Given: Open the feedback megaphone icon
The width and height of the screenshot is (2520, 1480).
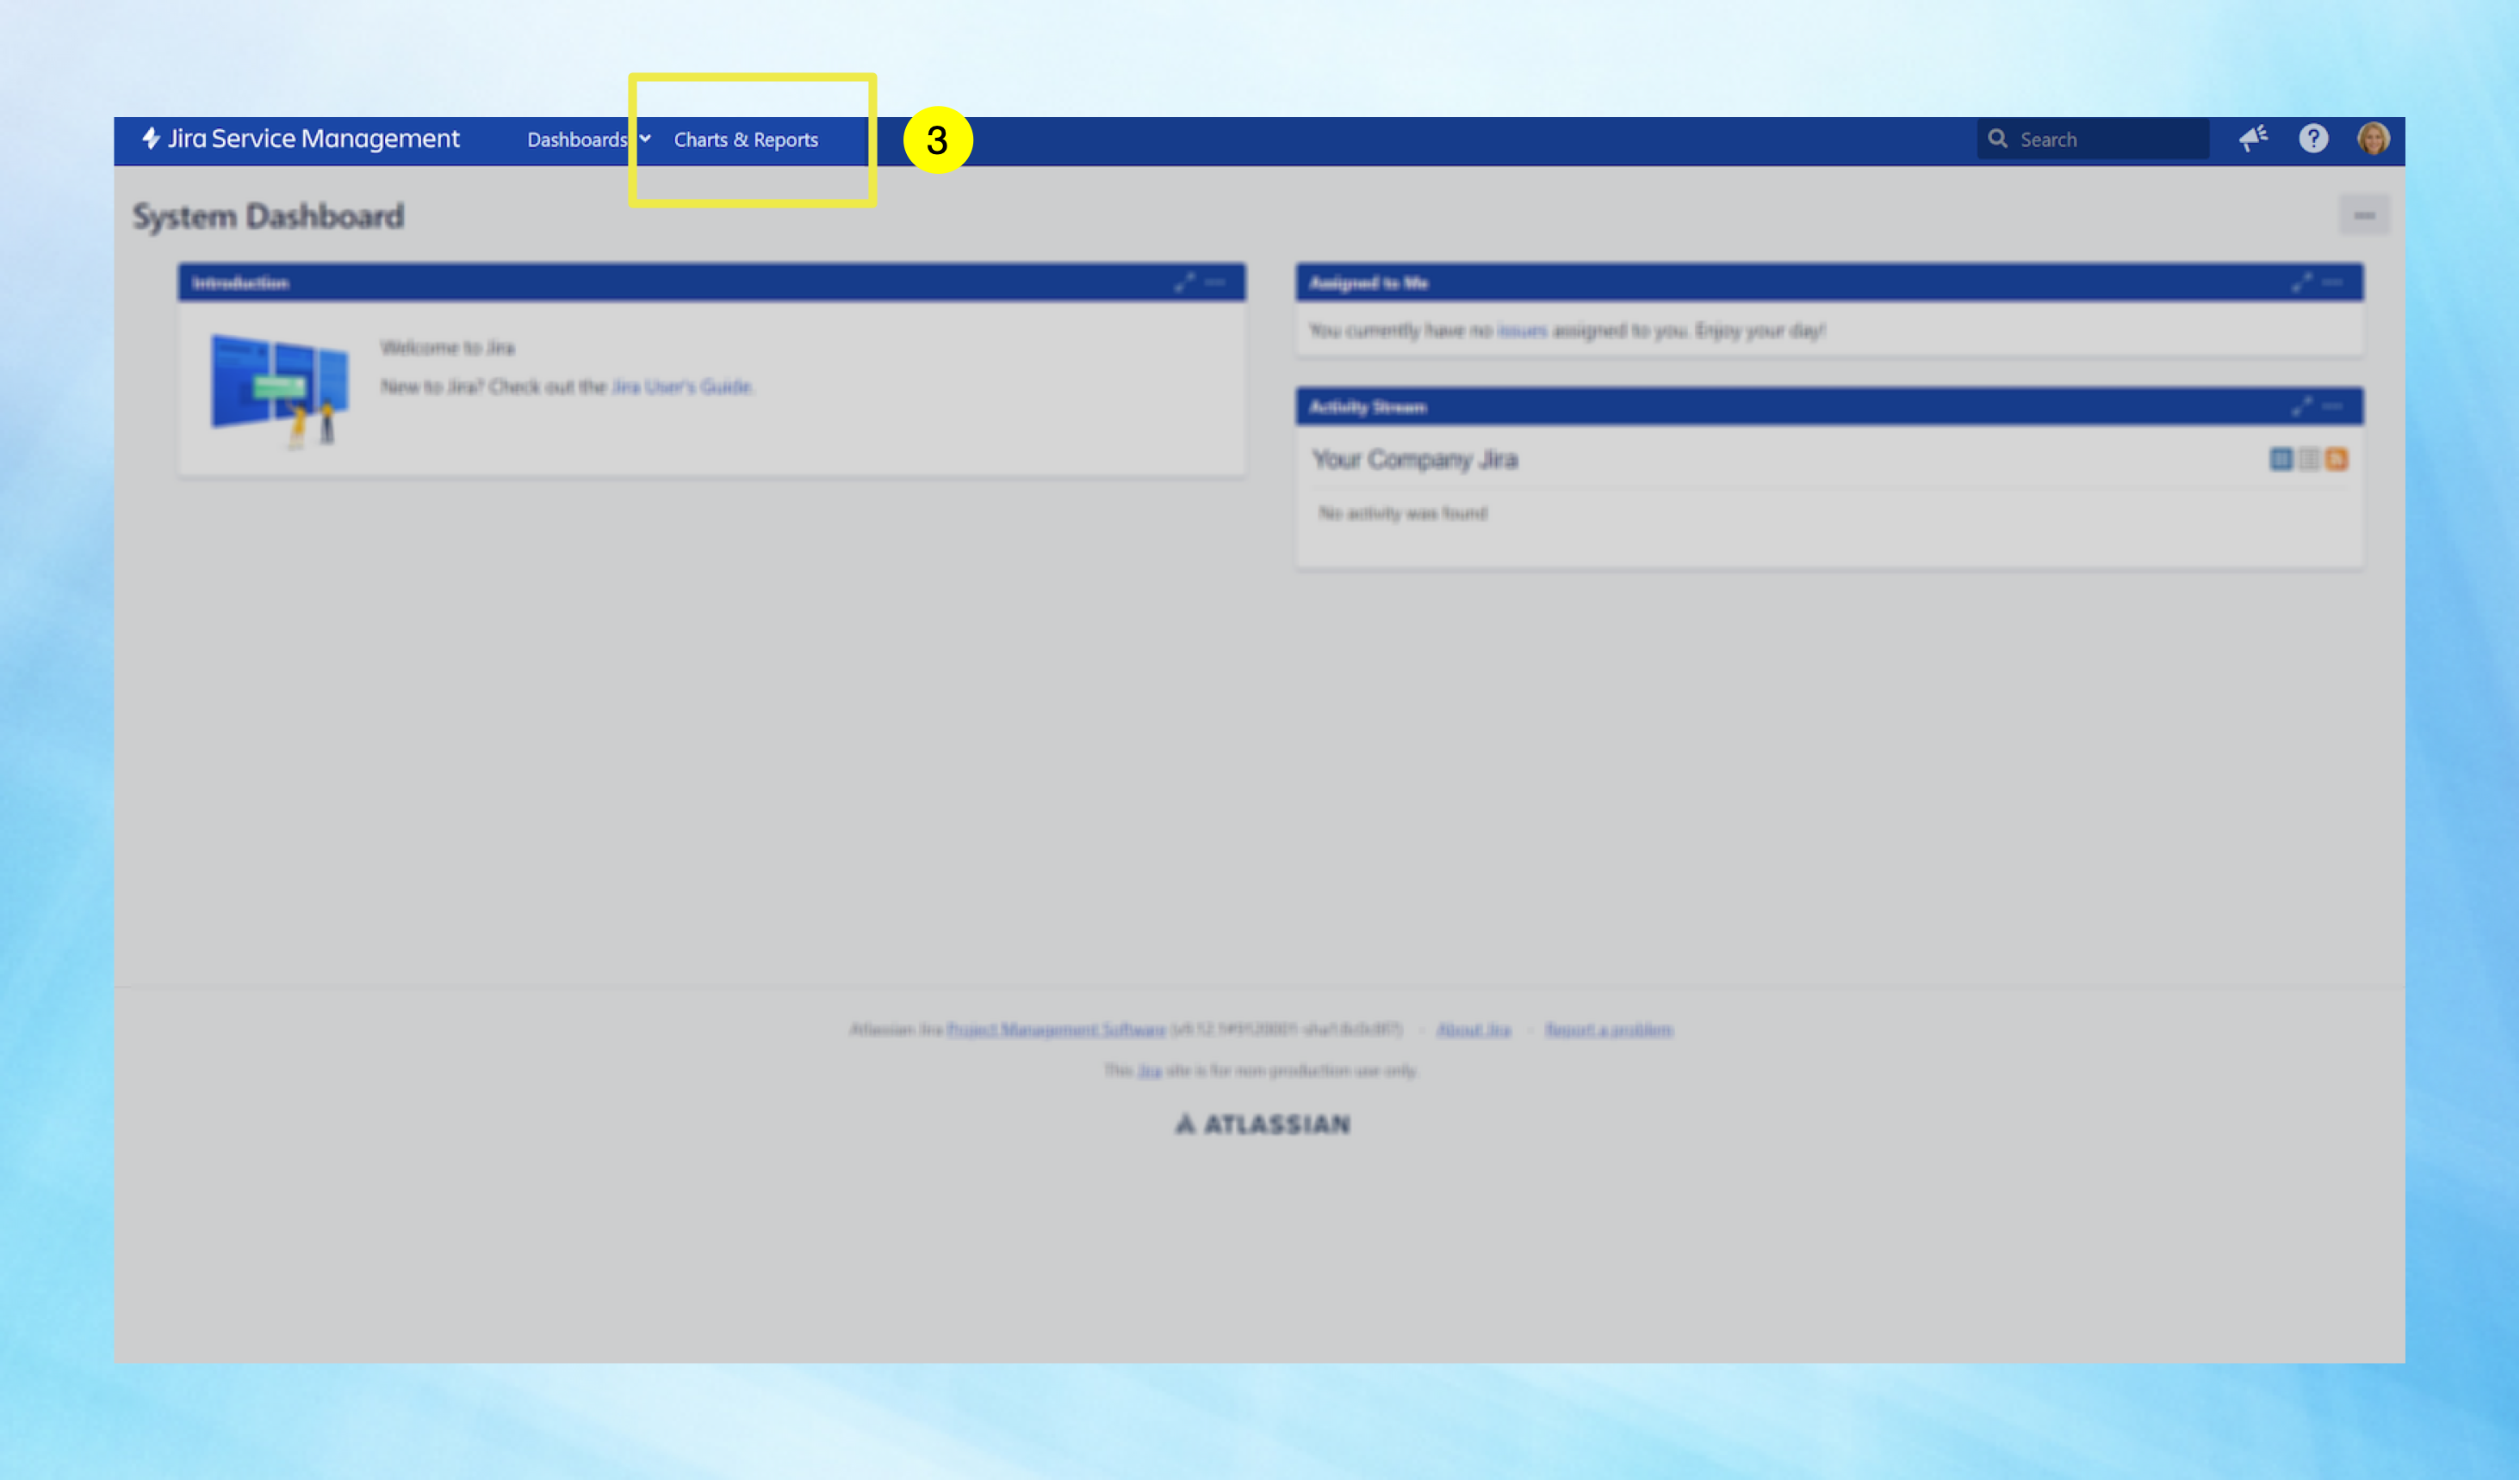Looking at the screenshot, I should [x=2253, y=139].
